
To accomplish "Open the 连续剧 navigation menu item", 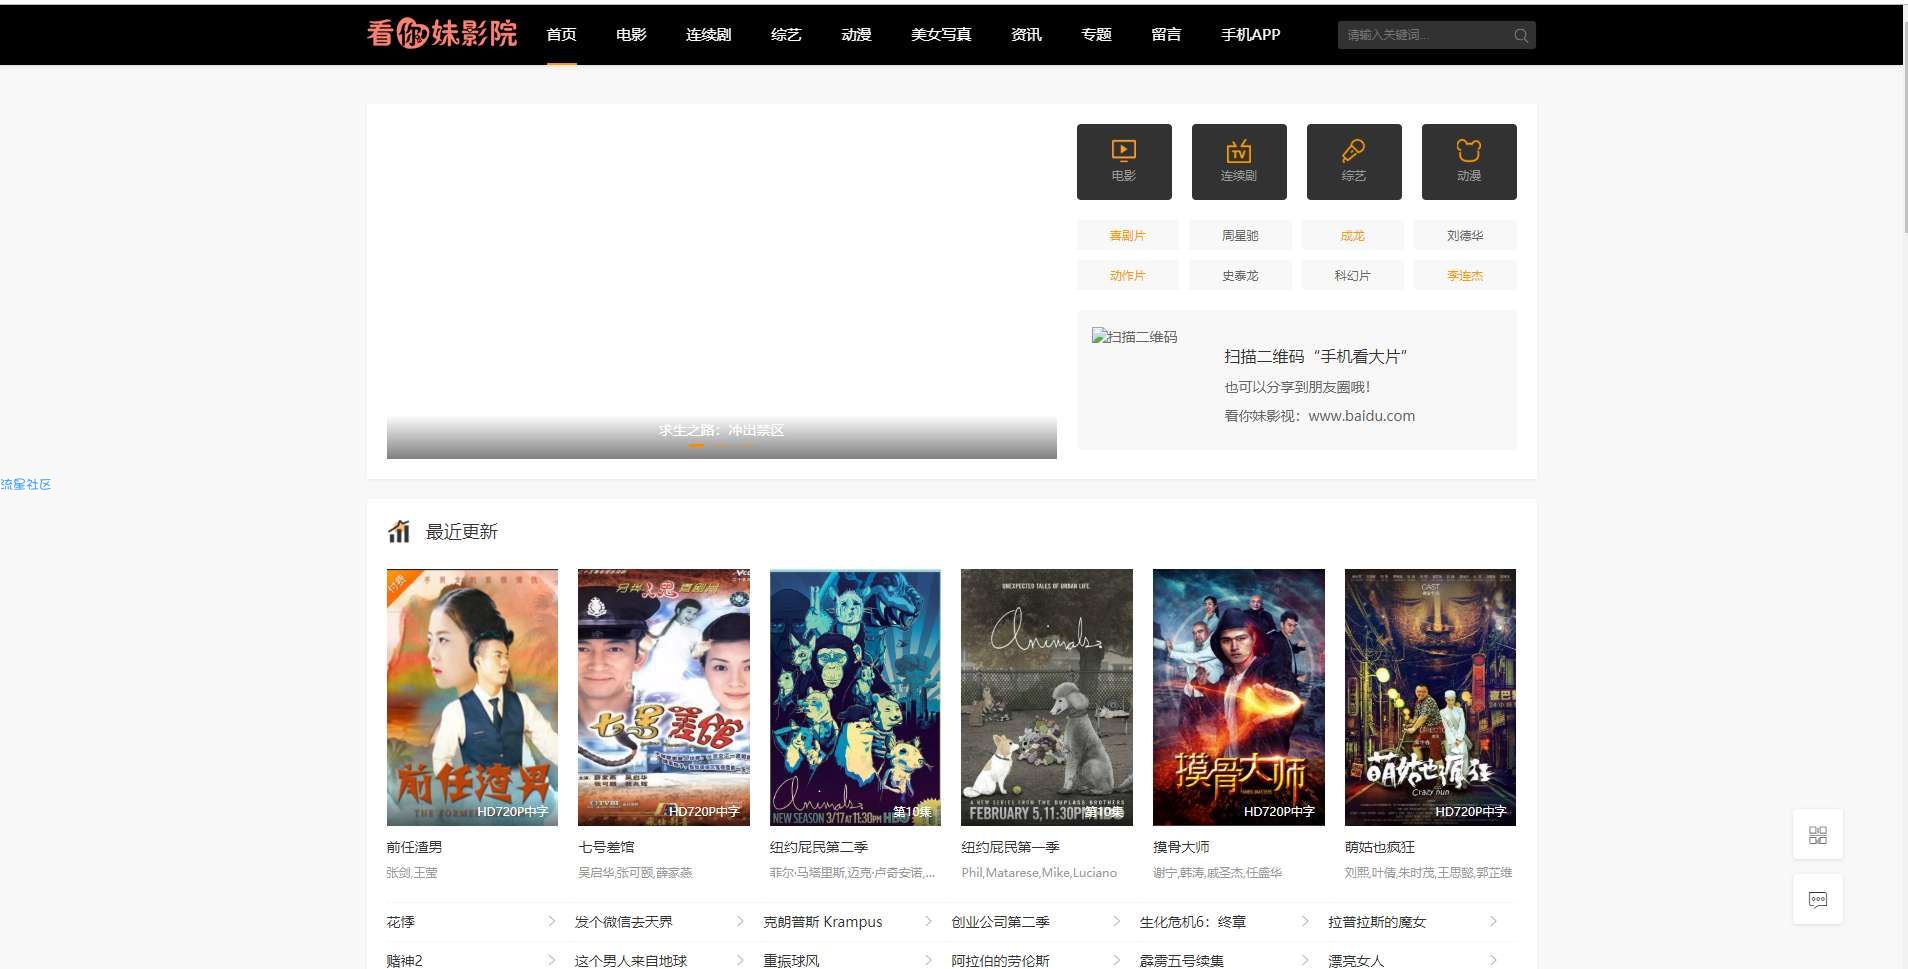I will (708, 35).
